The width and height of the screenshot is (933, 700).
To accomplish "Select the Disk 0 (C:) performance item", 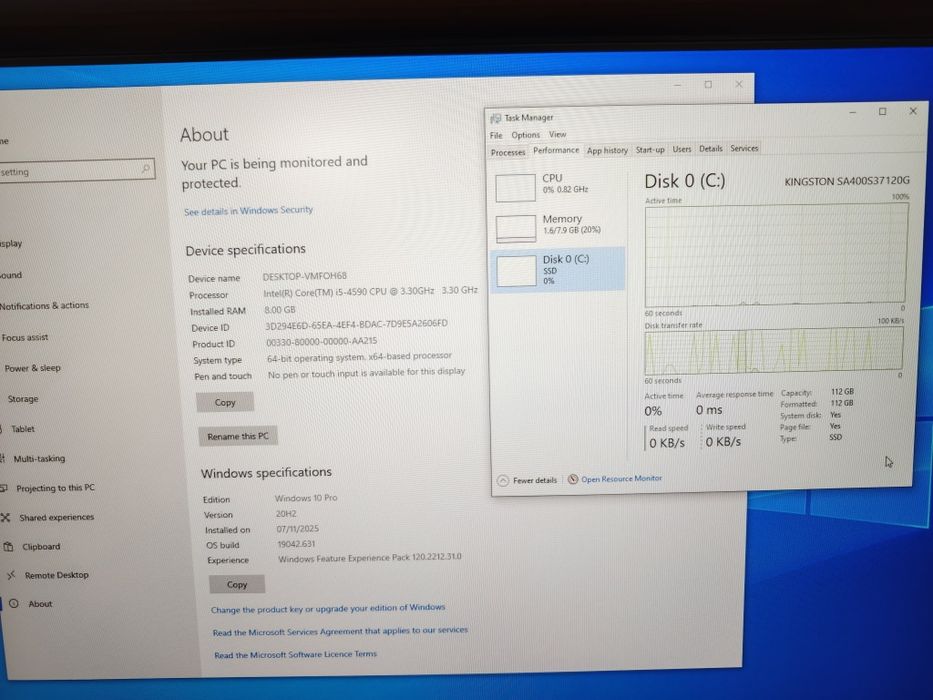I will 558,269.
